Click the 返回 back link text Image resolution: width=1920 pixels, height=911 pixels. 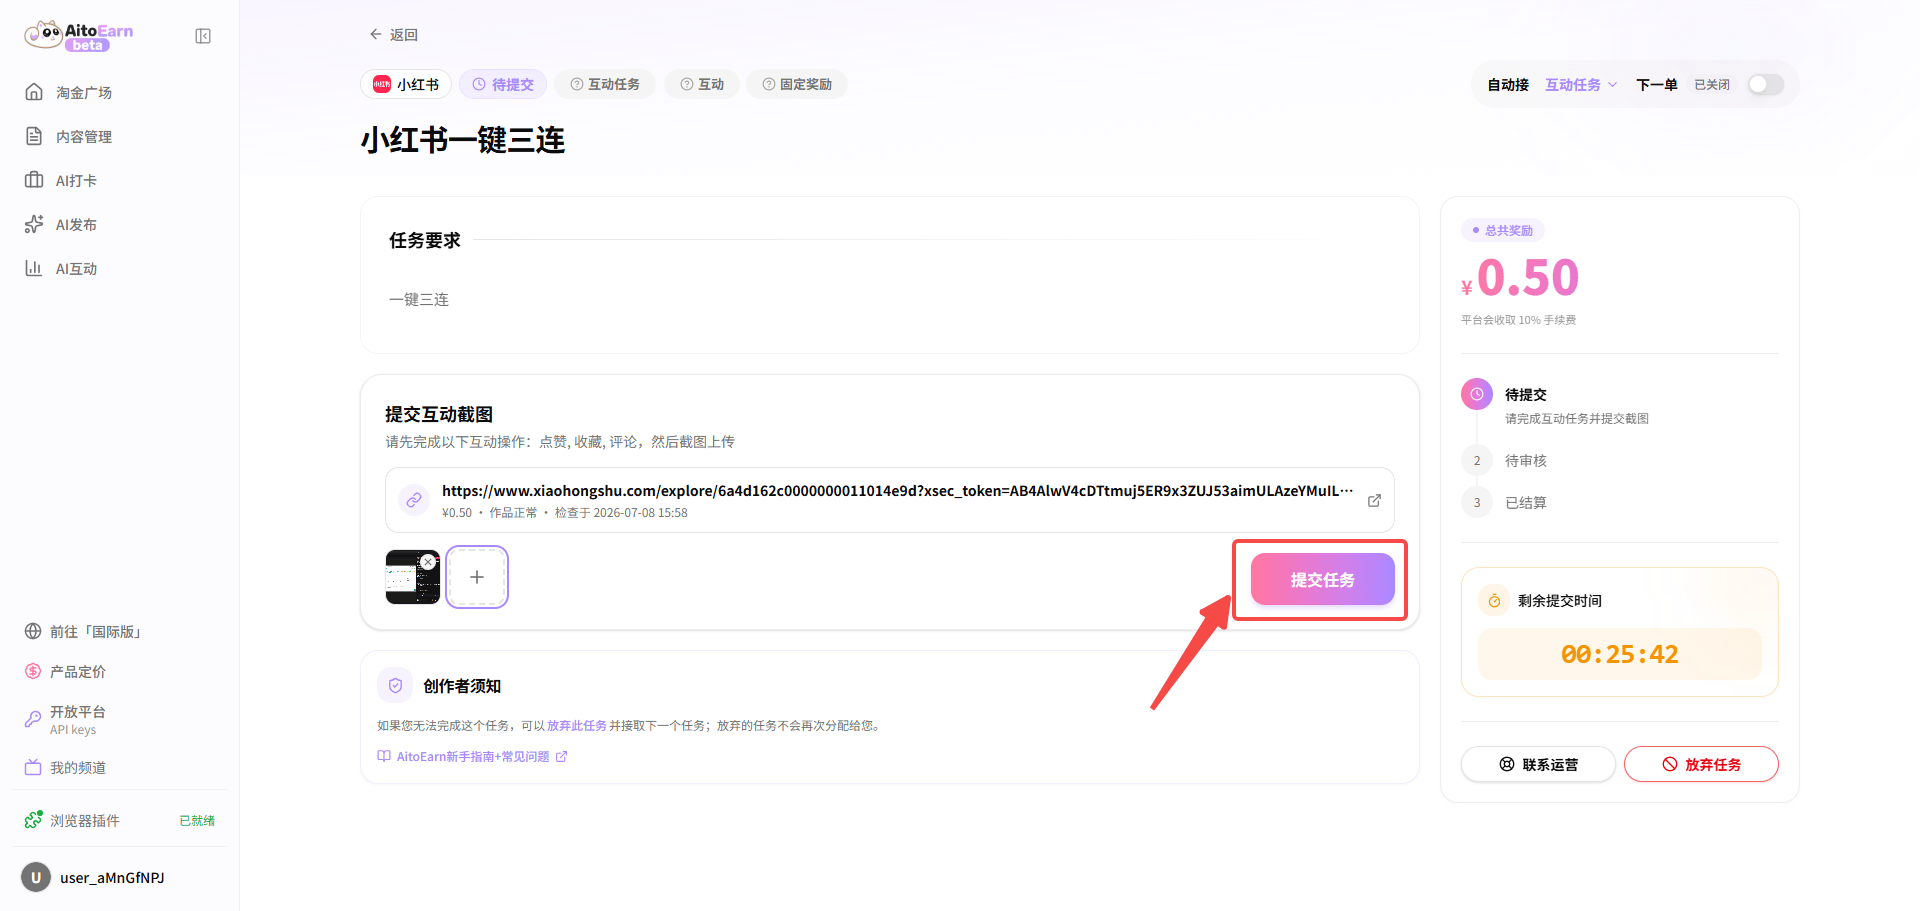(404, 35)
